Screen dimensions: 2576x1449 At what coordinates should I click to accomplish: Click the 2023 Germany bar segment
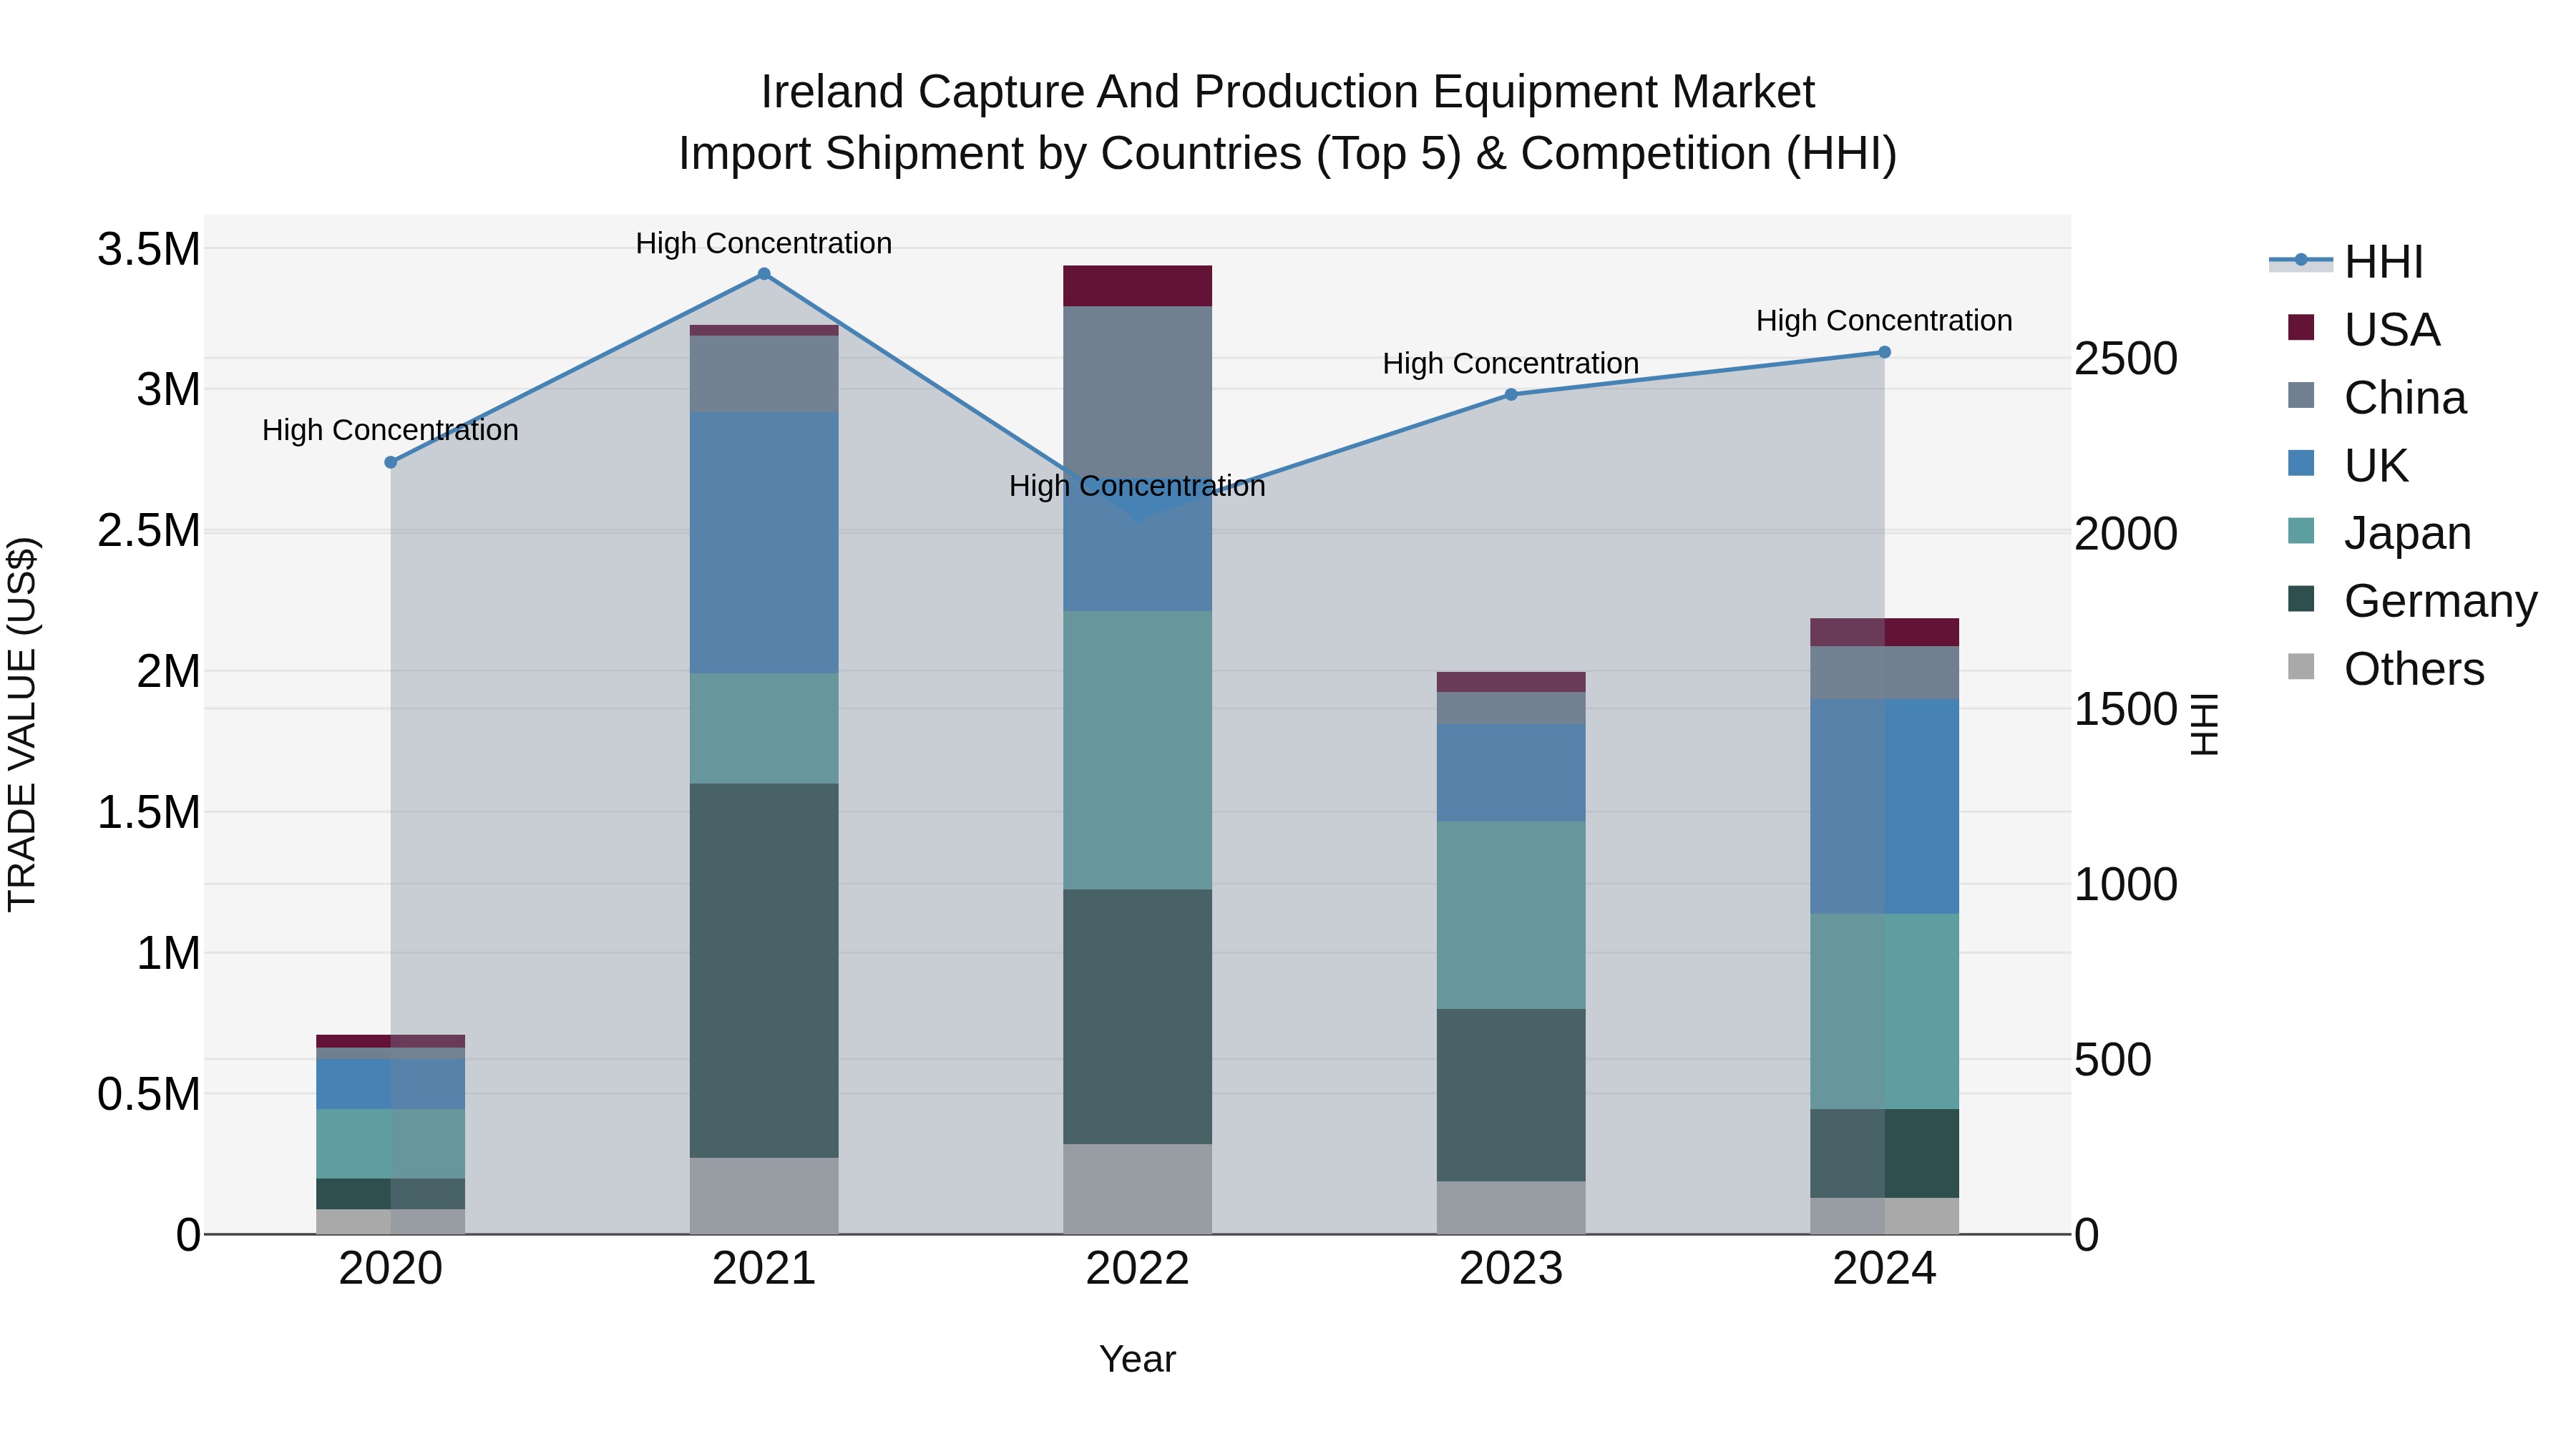1511,1095
